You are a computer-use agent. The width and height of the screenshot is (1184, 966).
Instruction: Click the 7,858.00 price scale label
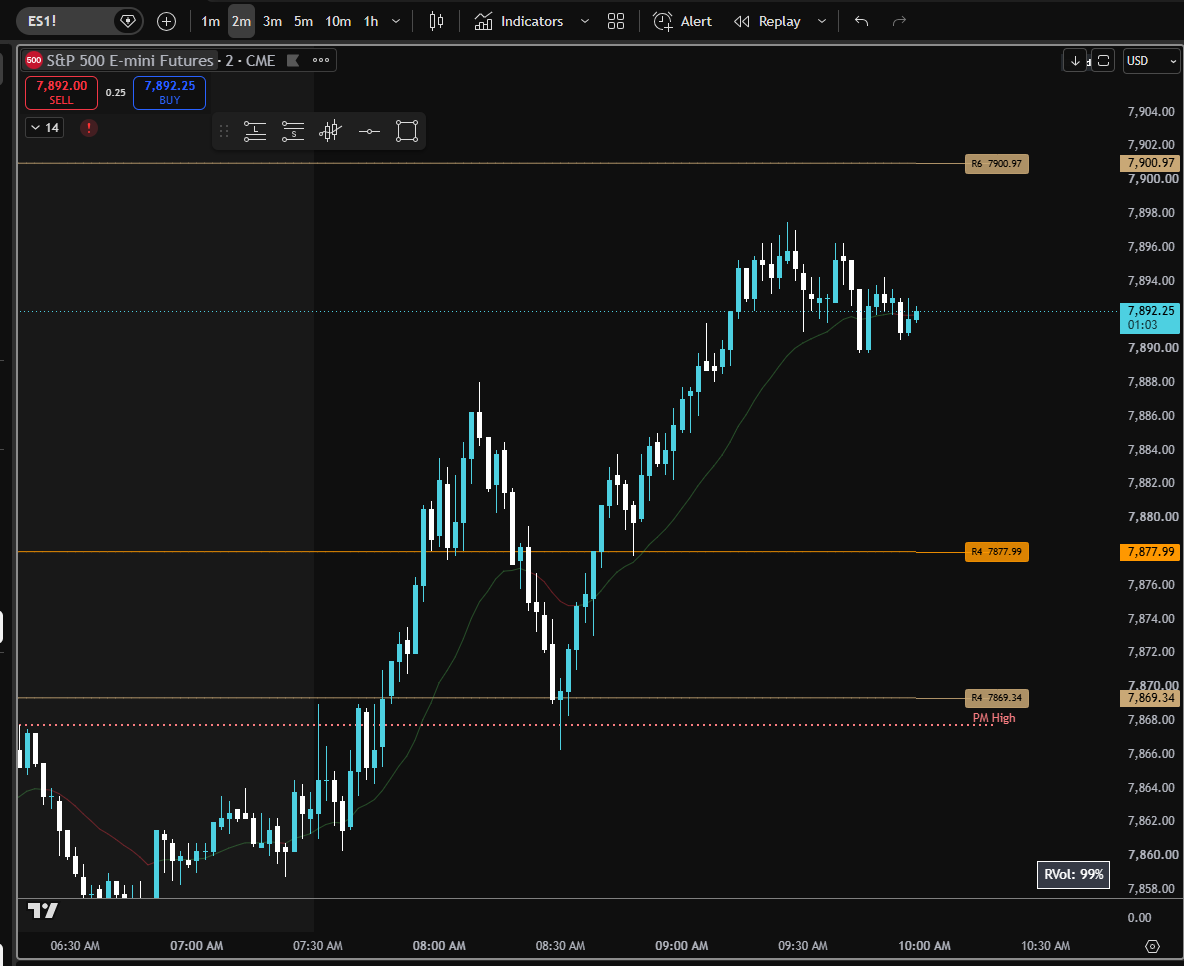pos(1151,888)
